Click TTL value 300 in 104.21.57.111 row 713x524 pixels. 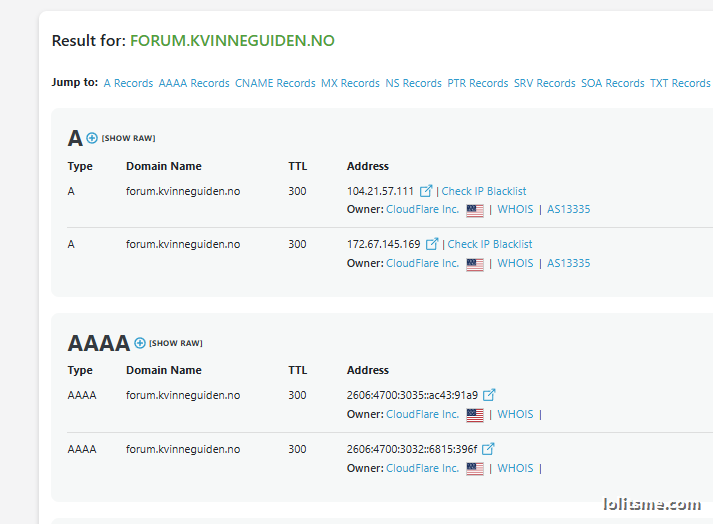(x=297, y=191)
